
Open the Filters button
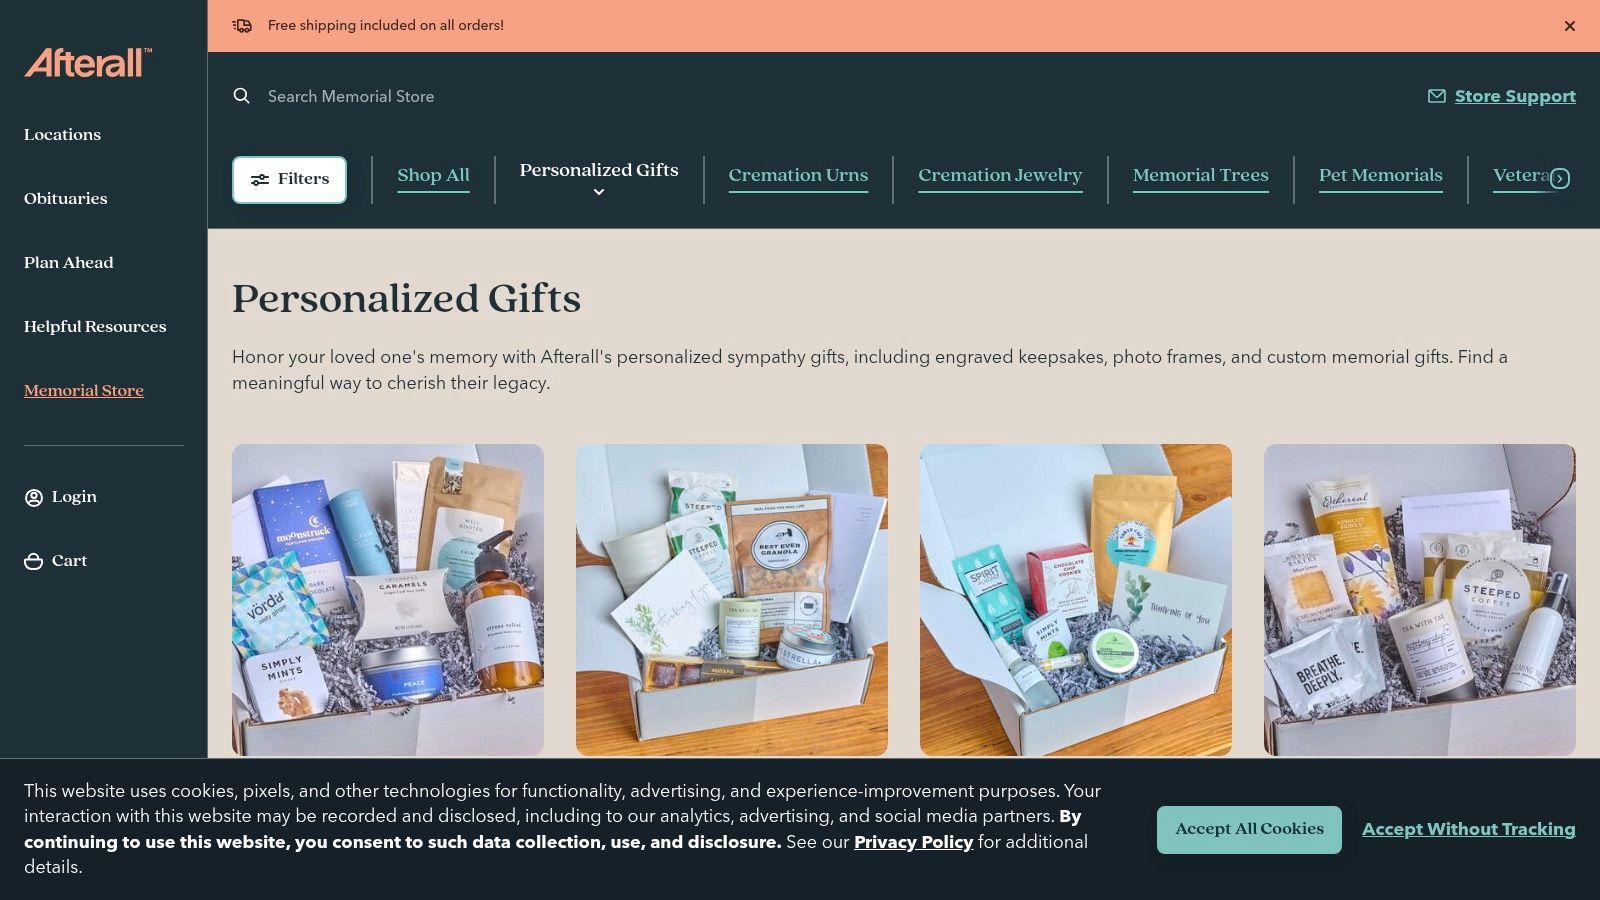point(290,180)
